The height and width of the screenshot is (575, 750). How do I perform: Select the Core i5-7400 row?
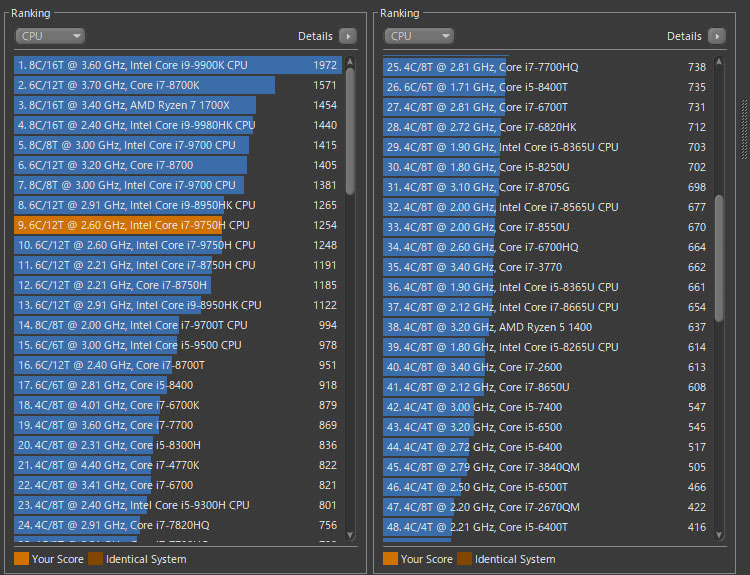tap(547, 408)
